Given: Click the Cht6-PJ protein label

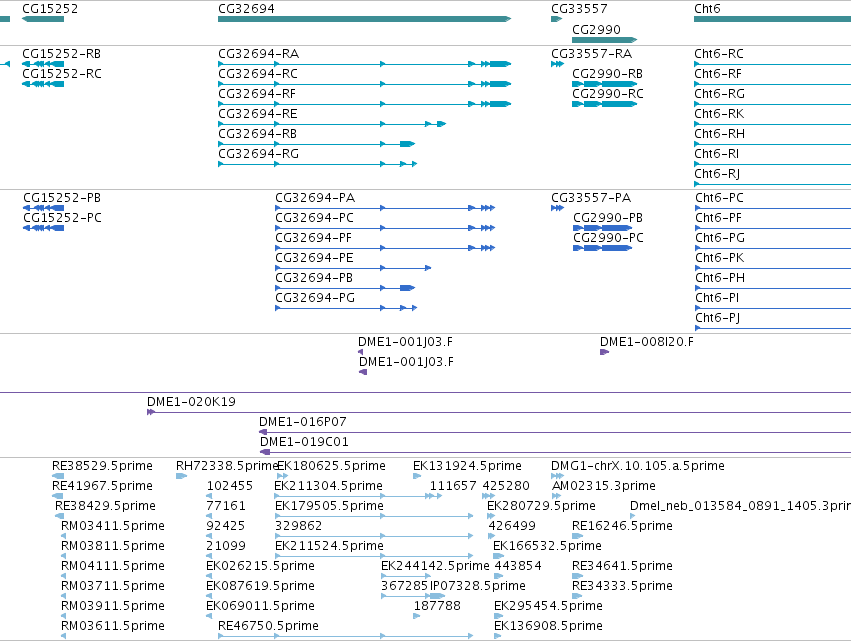Looking at the screenshot, I should coord(717,318).
